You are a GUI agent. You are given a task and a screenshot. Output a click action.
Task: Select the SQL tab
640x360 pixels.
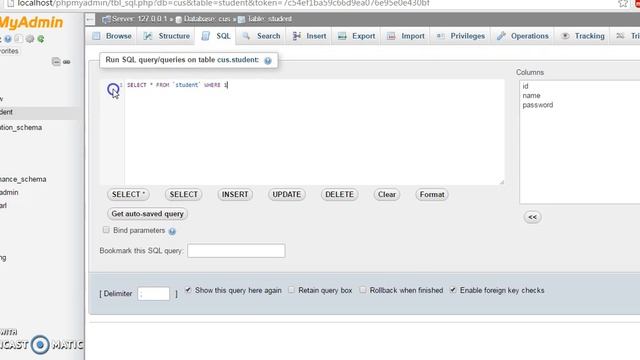(x=216, y=36)
